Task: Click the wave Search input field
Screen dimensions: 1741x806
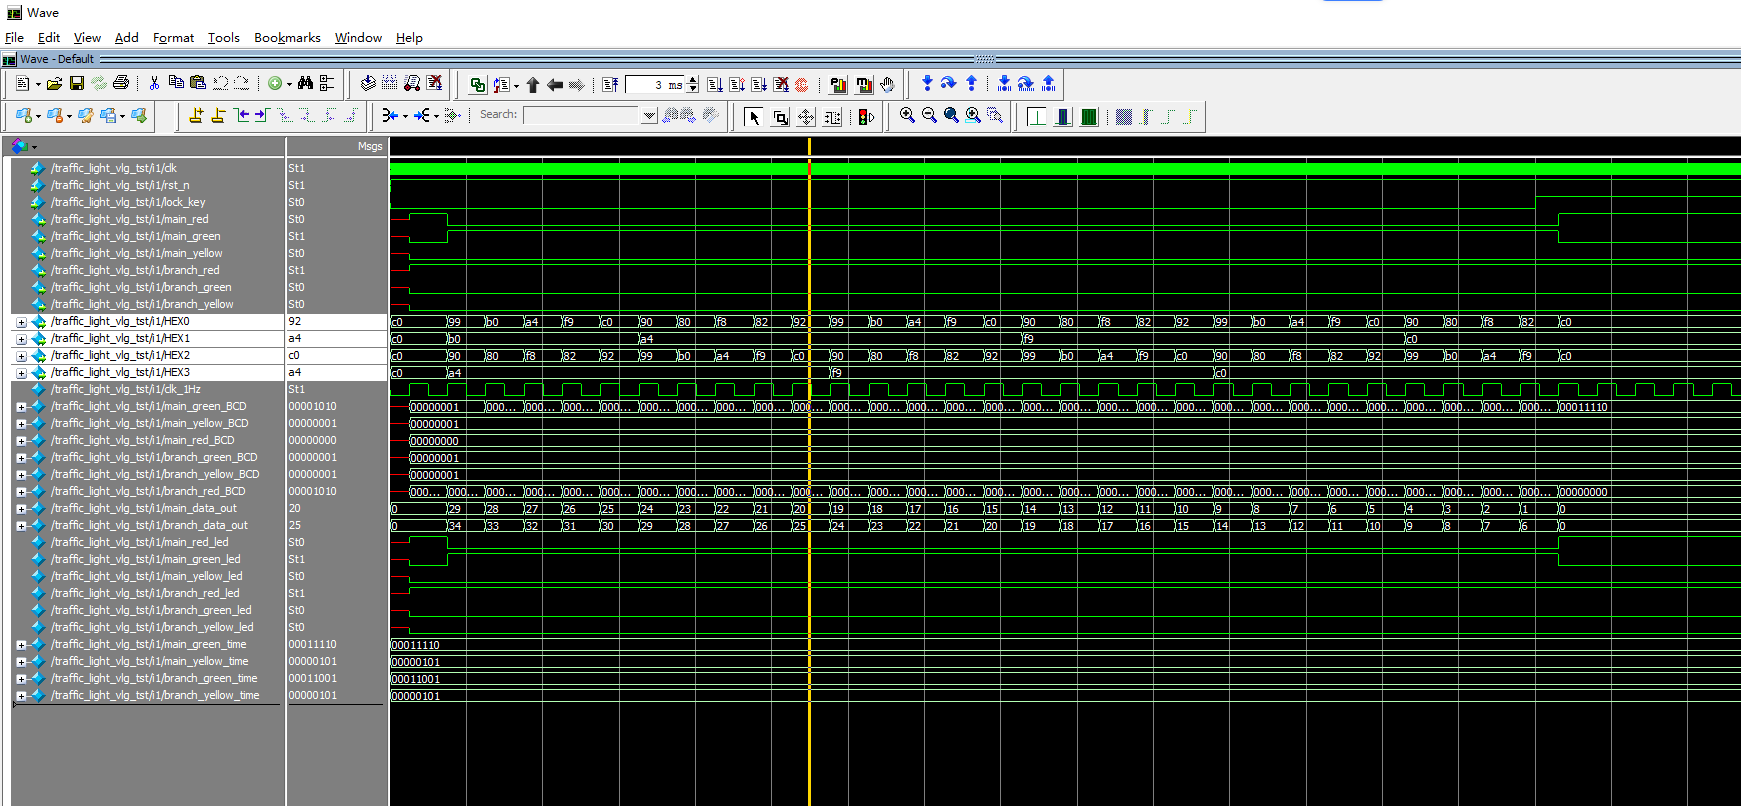Action: coord(581,115)
